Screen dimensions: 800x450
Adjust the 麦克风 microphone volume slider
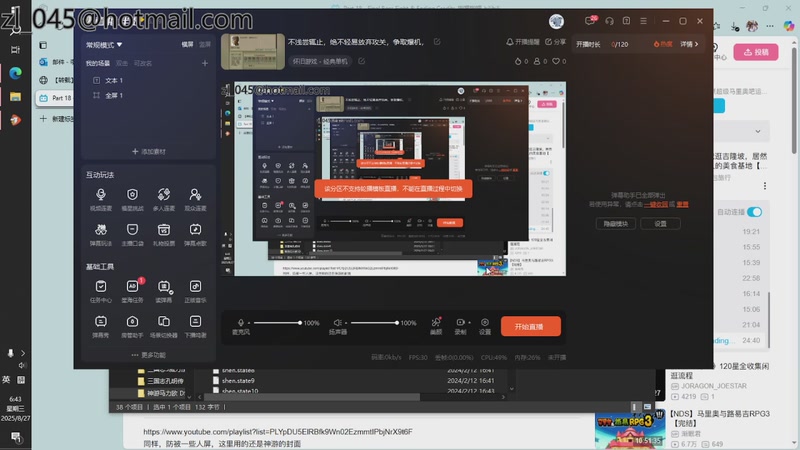pyautogui.click(x=277, y=322)
